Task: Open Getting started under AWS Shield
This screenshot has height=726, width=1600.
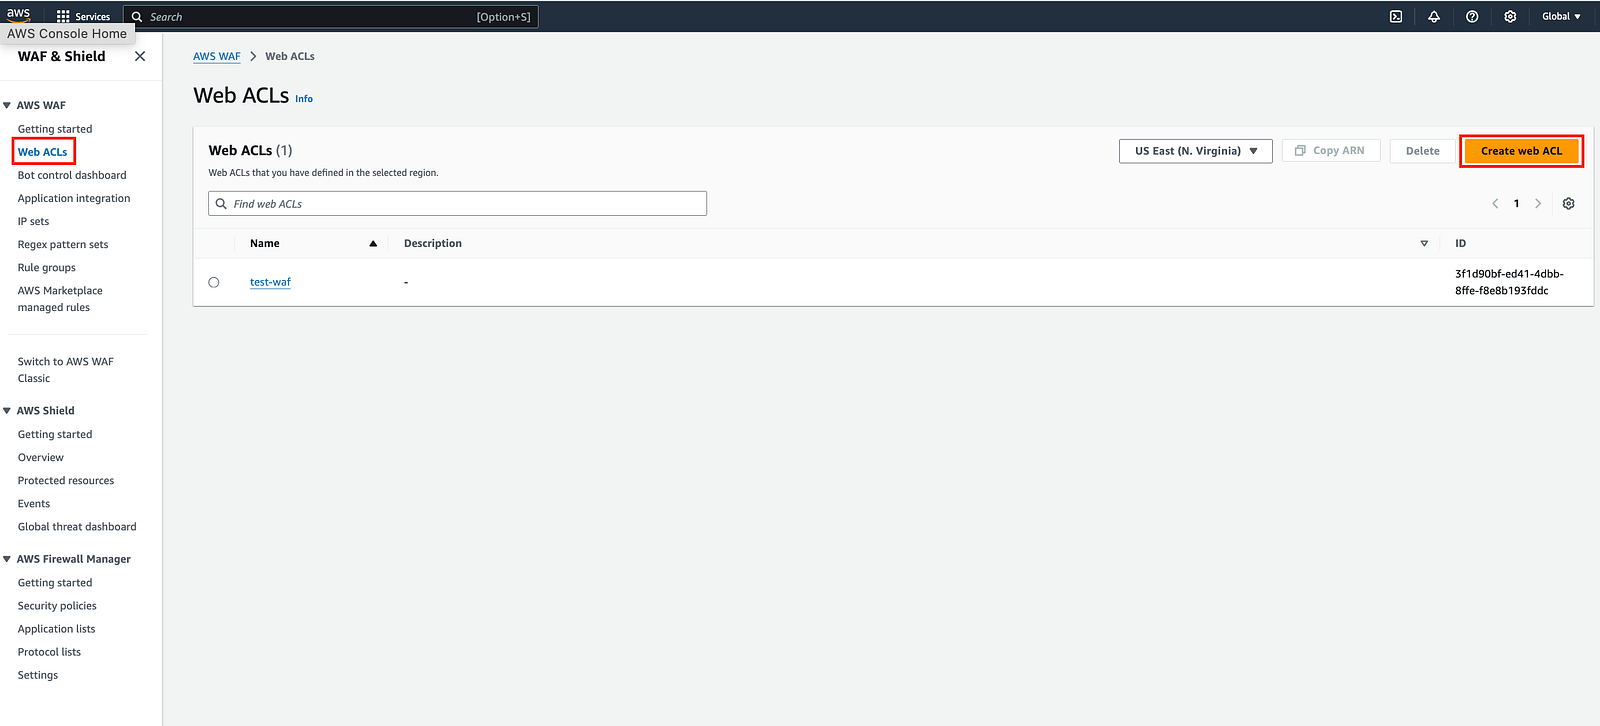Action: (55, 435)
